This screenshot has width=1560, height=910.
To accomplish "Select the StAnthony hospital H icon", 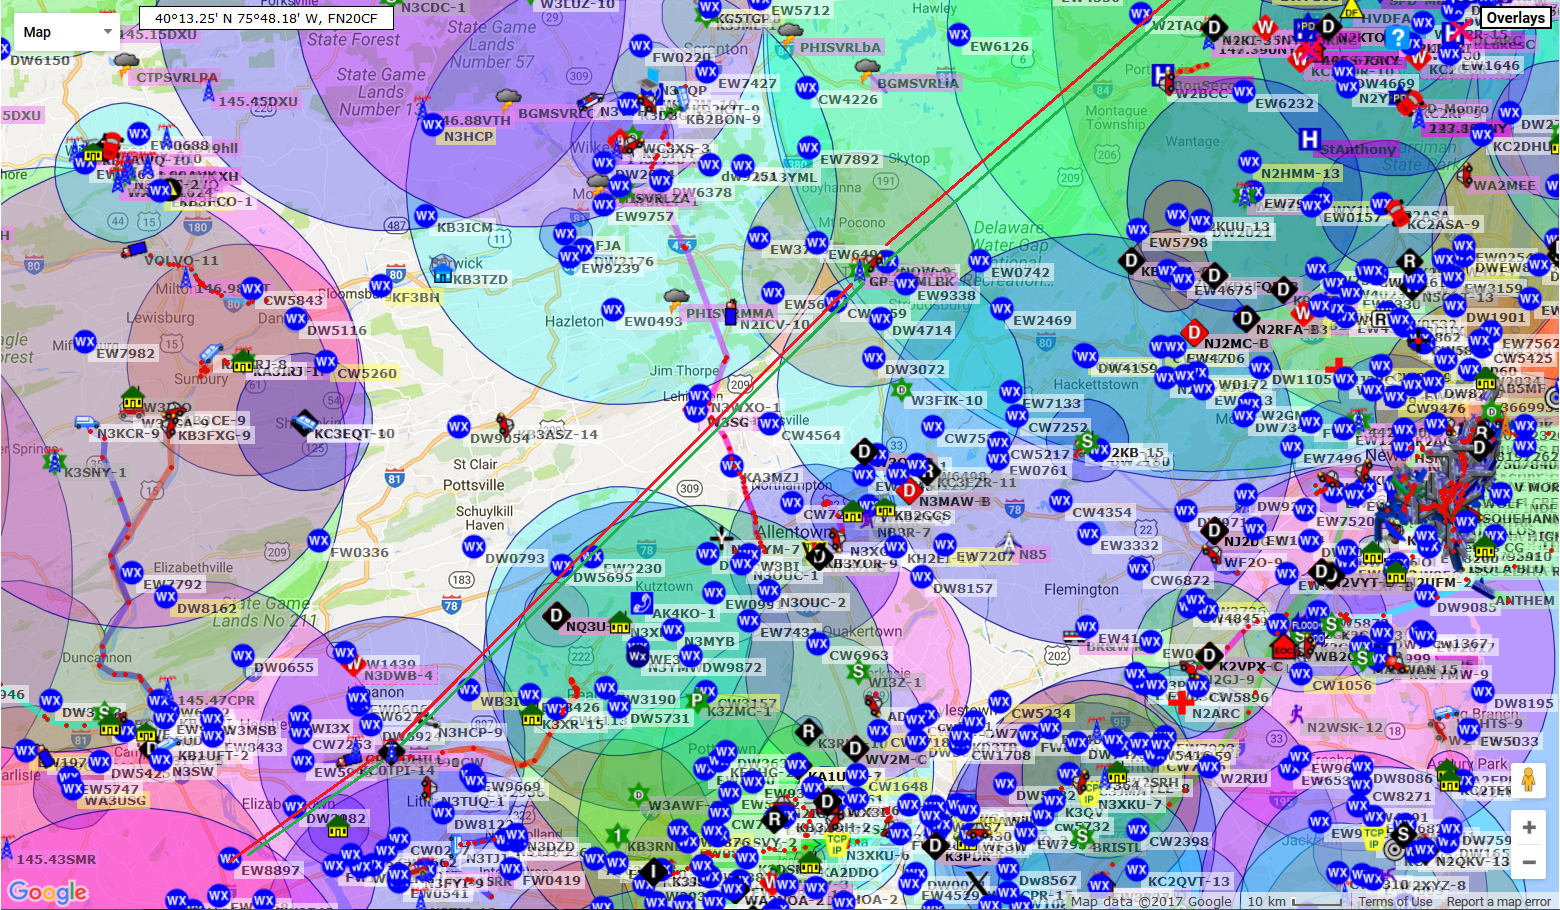I will coord(1309,139).
